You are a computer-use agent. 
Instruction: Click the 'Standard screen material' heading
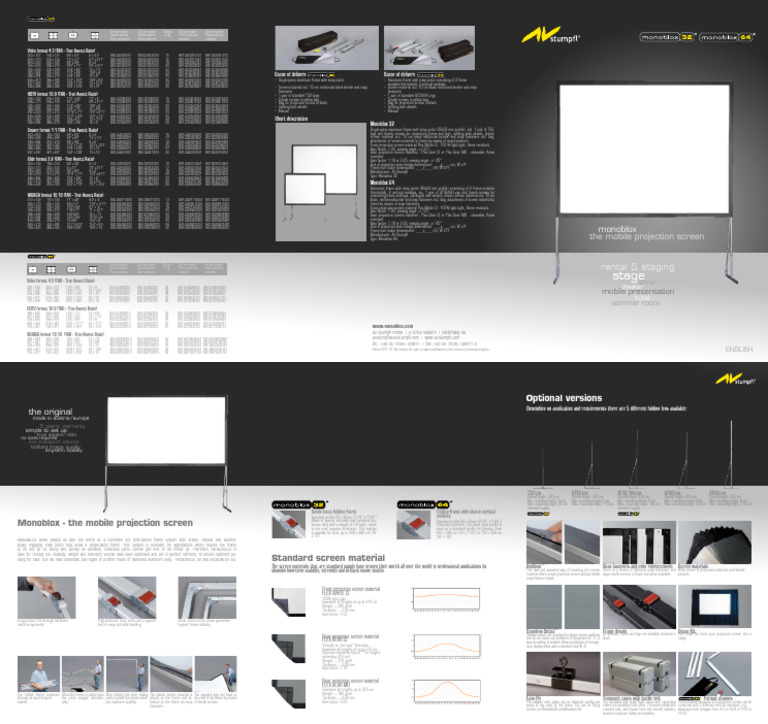click(328, 557)
